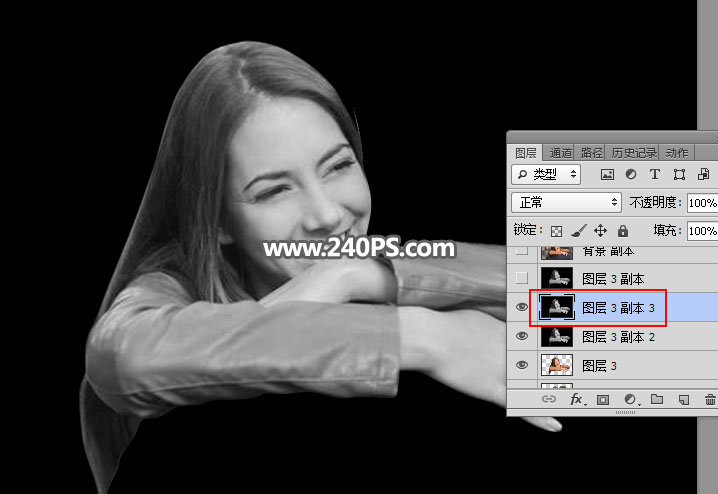Lock image pixels brush icon
The width and height of the screenshot is (718, 494).
[579, 231]
